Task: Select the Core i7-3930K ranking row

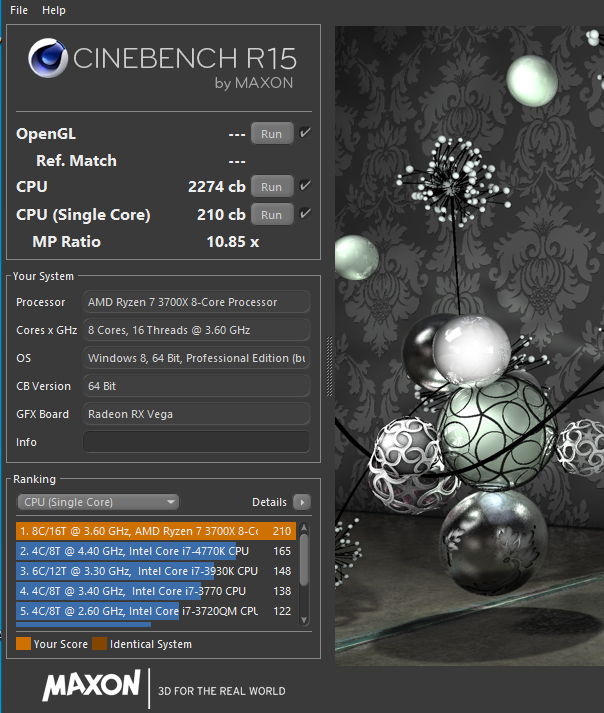Action: point(156,571)
